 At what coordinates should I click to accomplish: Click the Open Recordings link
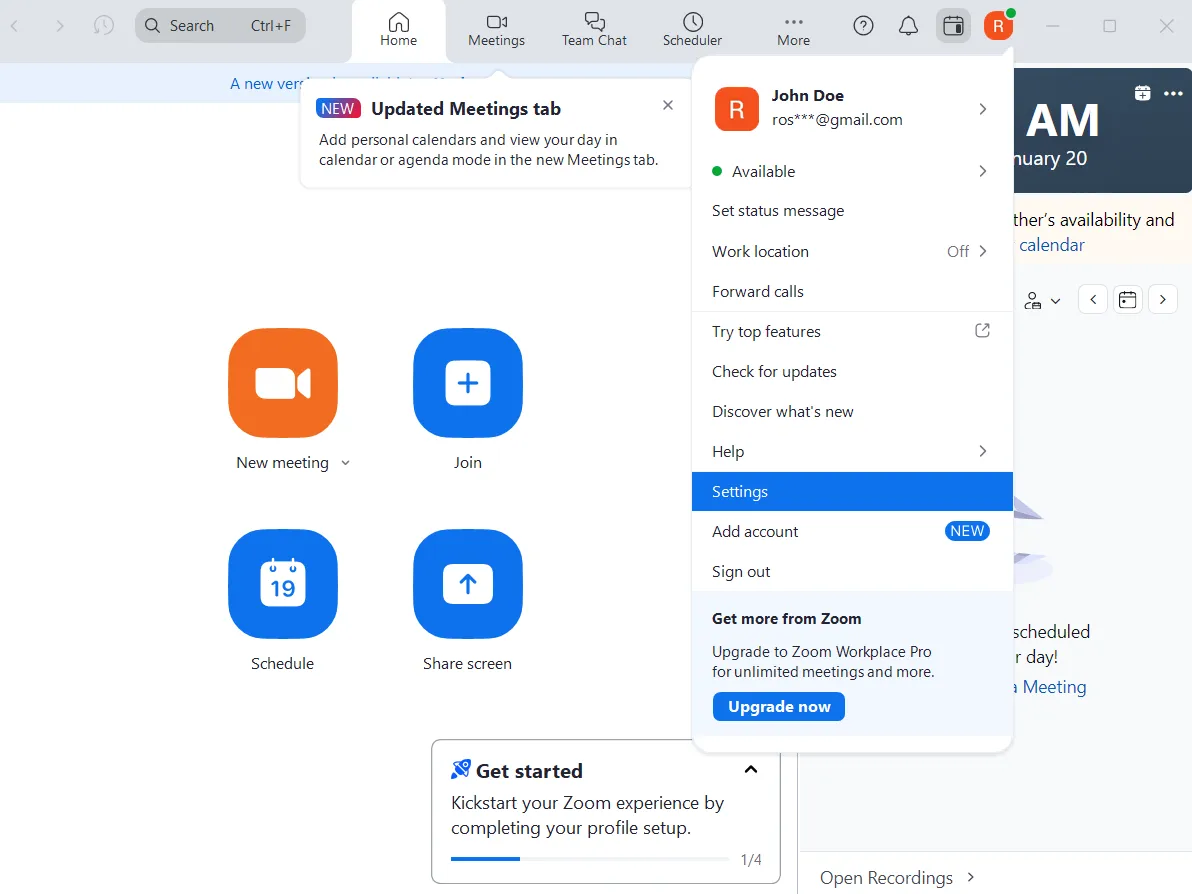(x=886, y=877)
